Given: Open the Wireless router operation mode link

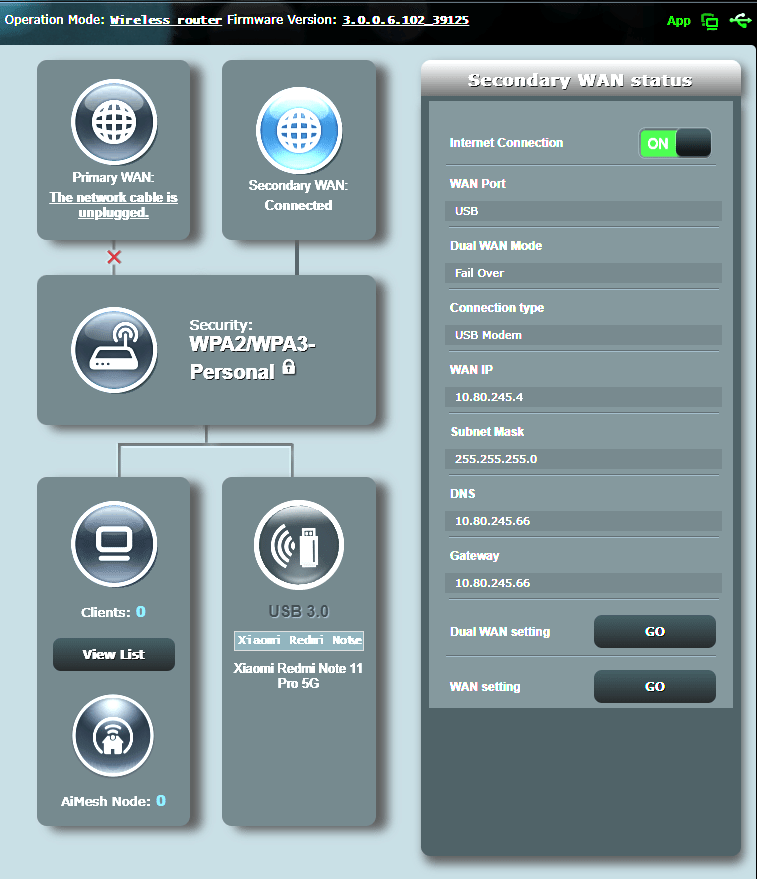Looking at the screenshot, I should [166, 20].
